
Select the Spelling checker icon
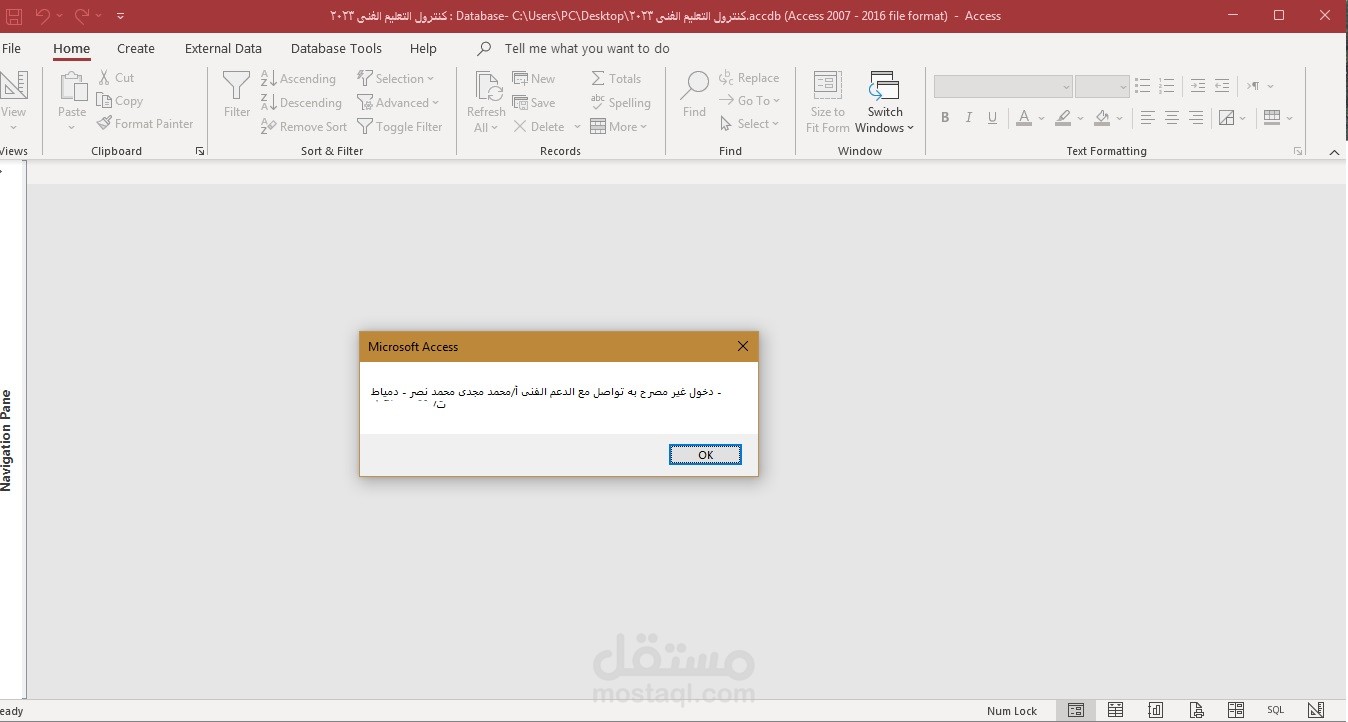(600, 102)
